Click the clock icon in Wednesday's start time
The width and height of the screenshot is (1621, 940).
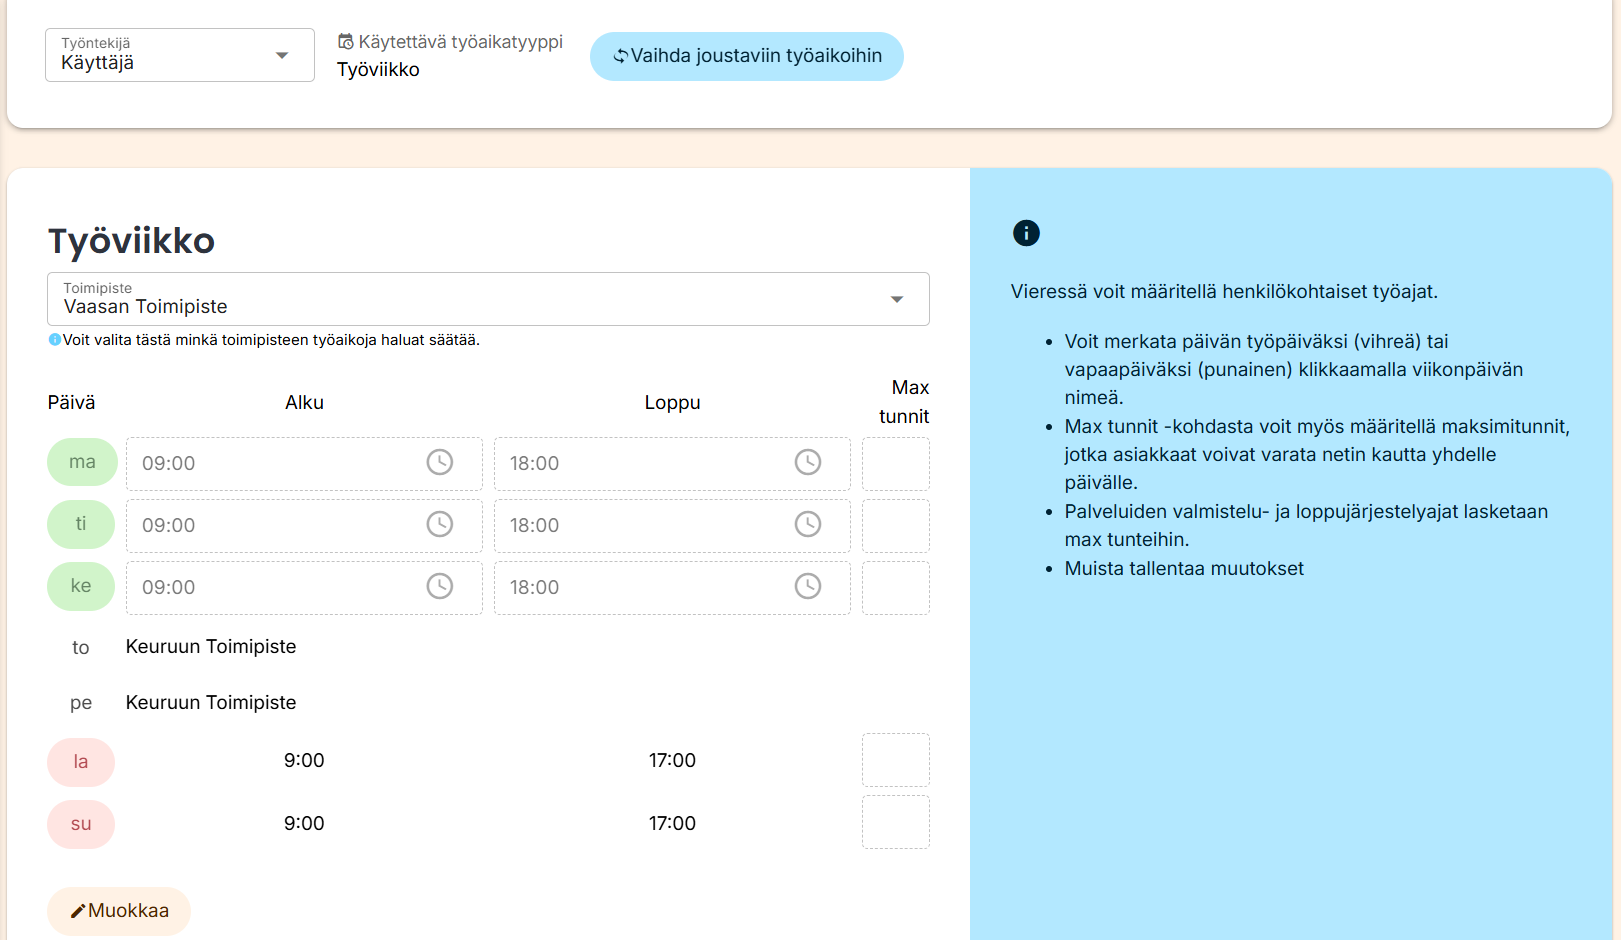[440, 586]
